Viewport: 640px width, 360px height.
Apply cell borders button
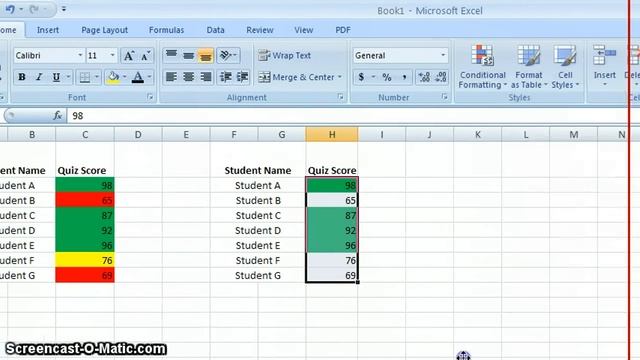pos(84,77)
